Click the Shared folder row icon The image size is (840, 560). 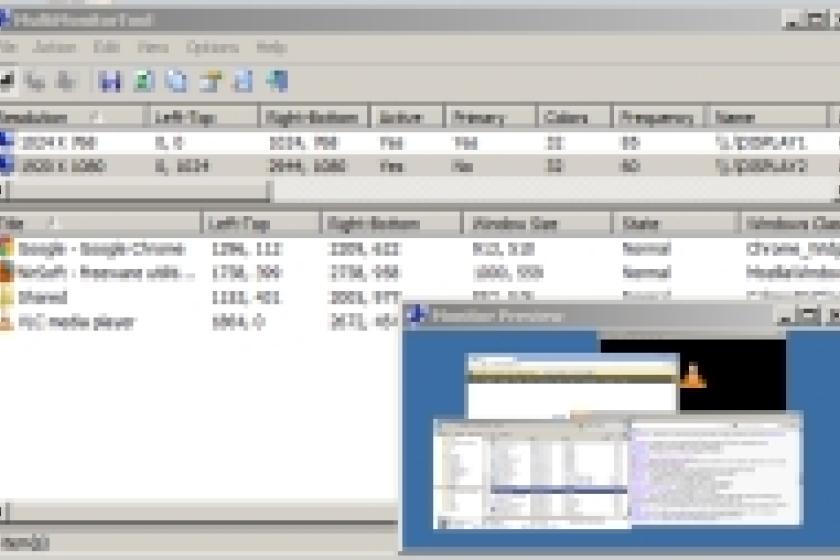click(x=6, y=296)
